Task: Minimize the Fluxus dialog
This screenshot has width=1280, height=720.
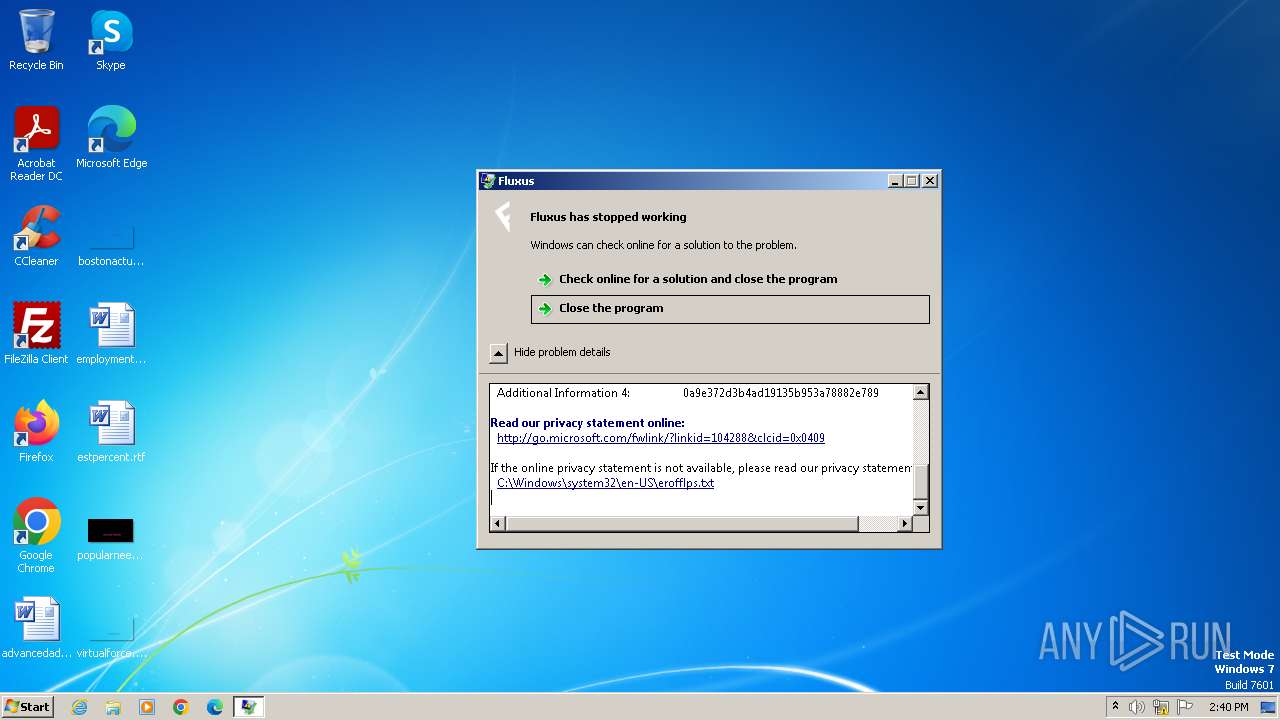Action: tap(895, 181)
